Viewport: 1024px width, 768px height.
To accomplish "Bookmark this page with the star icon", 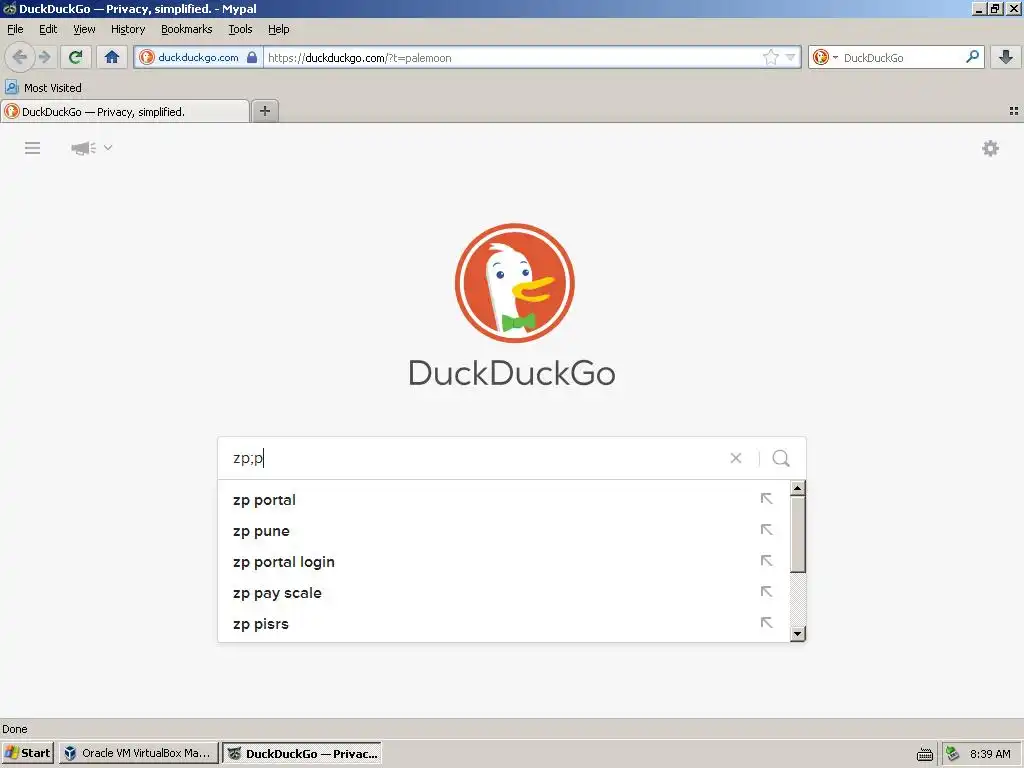I will point(771,57).
